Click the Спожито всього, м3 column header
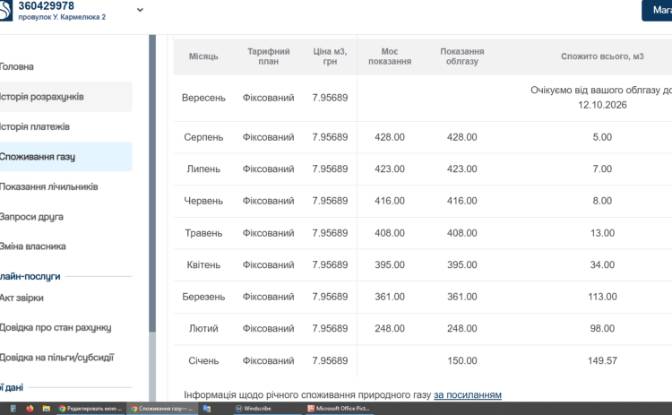 click(602, 57)
